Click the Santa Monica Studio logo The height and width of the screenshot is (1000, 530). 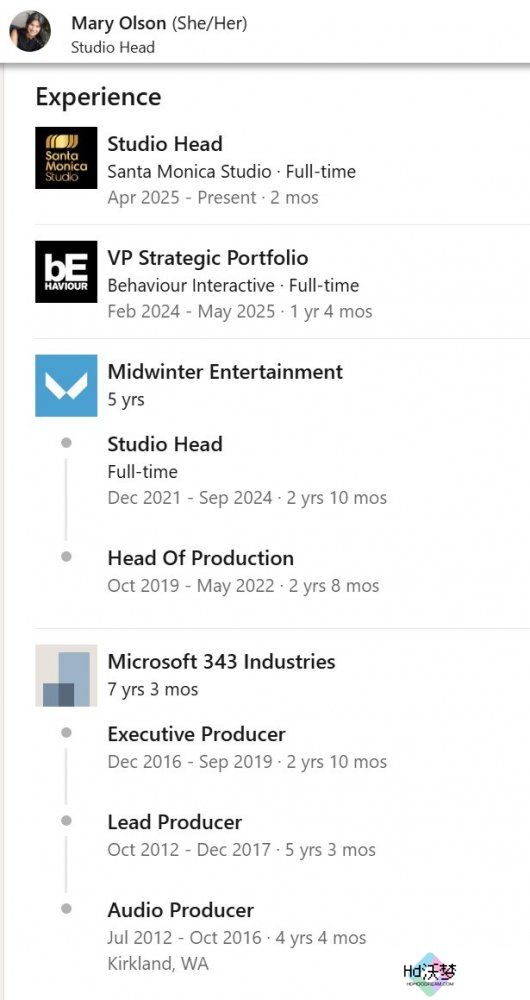(66, 158)
